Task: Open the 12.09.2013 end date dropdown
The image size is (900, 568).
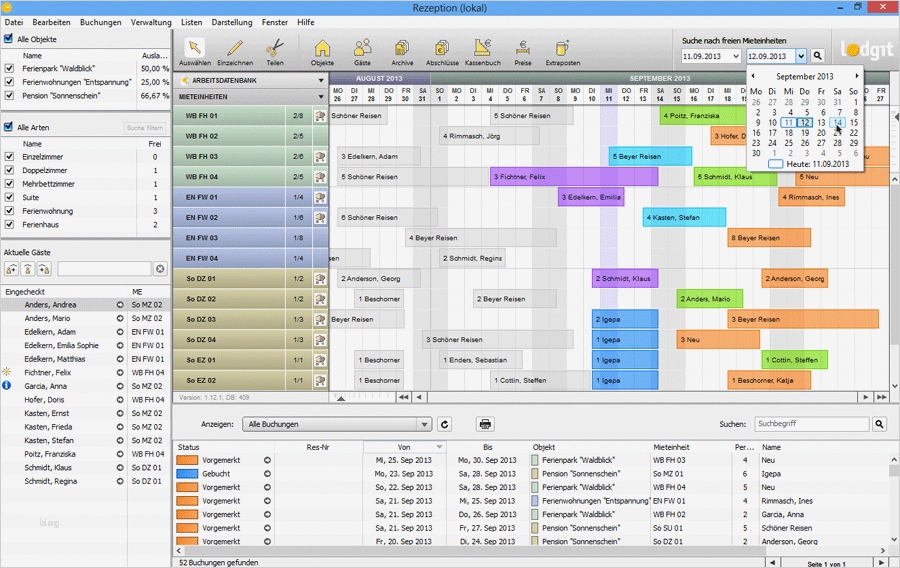Action: (801, 56)
